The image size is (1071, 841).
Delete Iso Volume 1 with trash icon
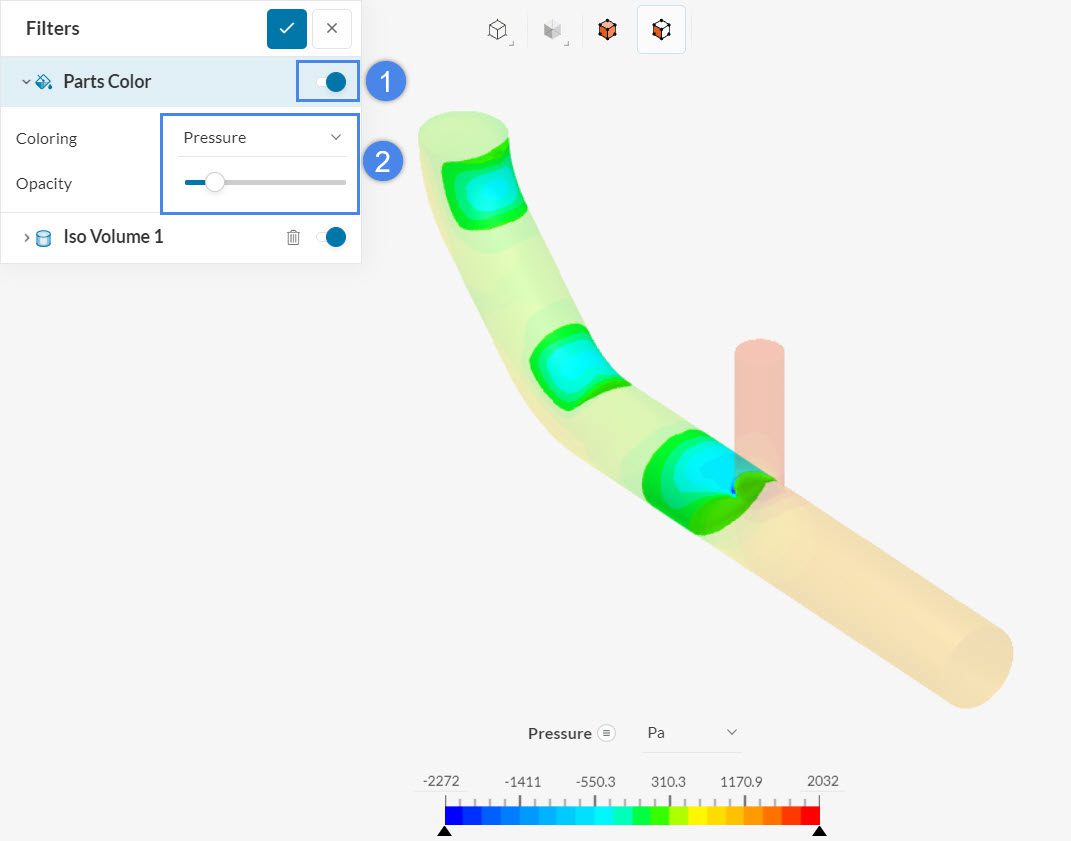point(293,237)
